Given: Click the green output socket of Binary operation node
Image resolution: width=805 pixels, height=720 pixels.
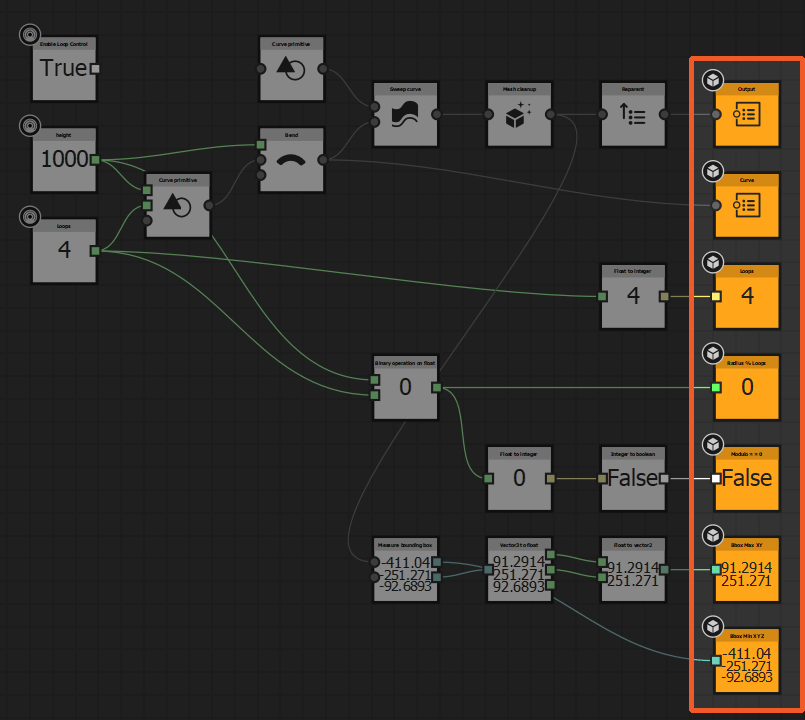Looking at the screenshot, I should (438, 385).
